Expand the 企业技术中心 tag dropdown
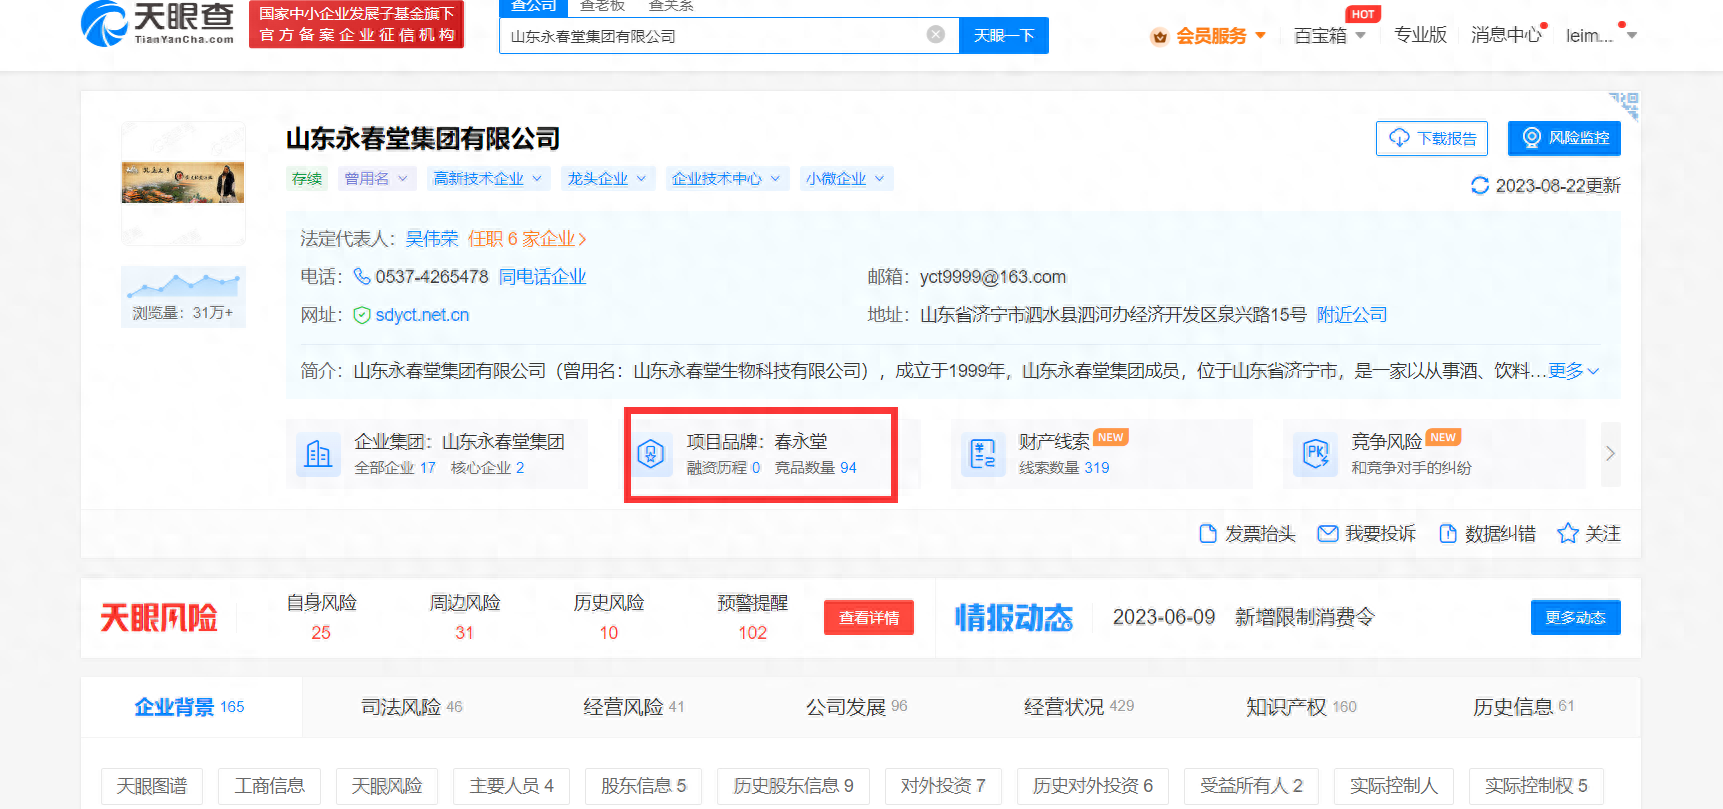The width and height of the screenshot is (1723, 809). click(x=726, y=179)
